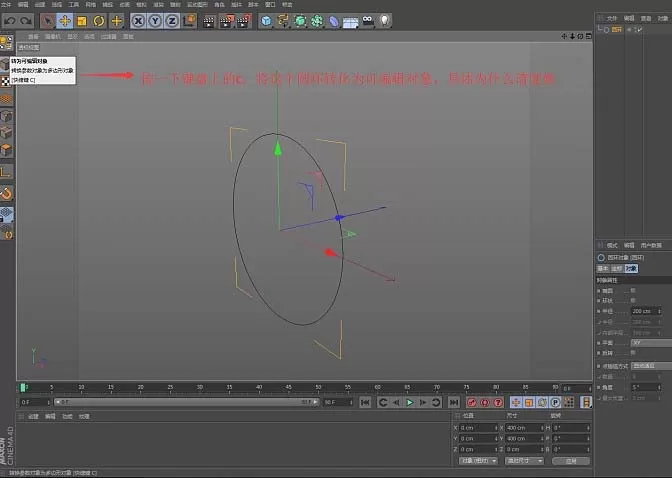Viewport: 672px width, 478px height.
Task: Switch to the 坐标 coordinates tab
Action: tap(616, 268)
